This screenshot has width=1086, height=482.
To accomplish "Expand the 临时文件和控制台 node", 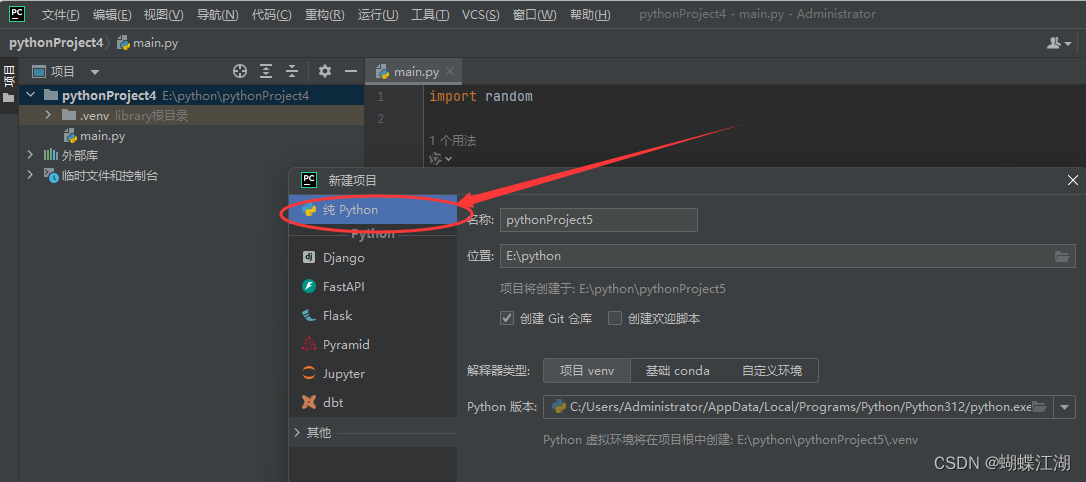I will click(30, 175).
